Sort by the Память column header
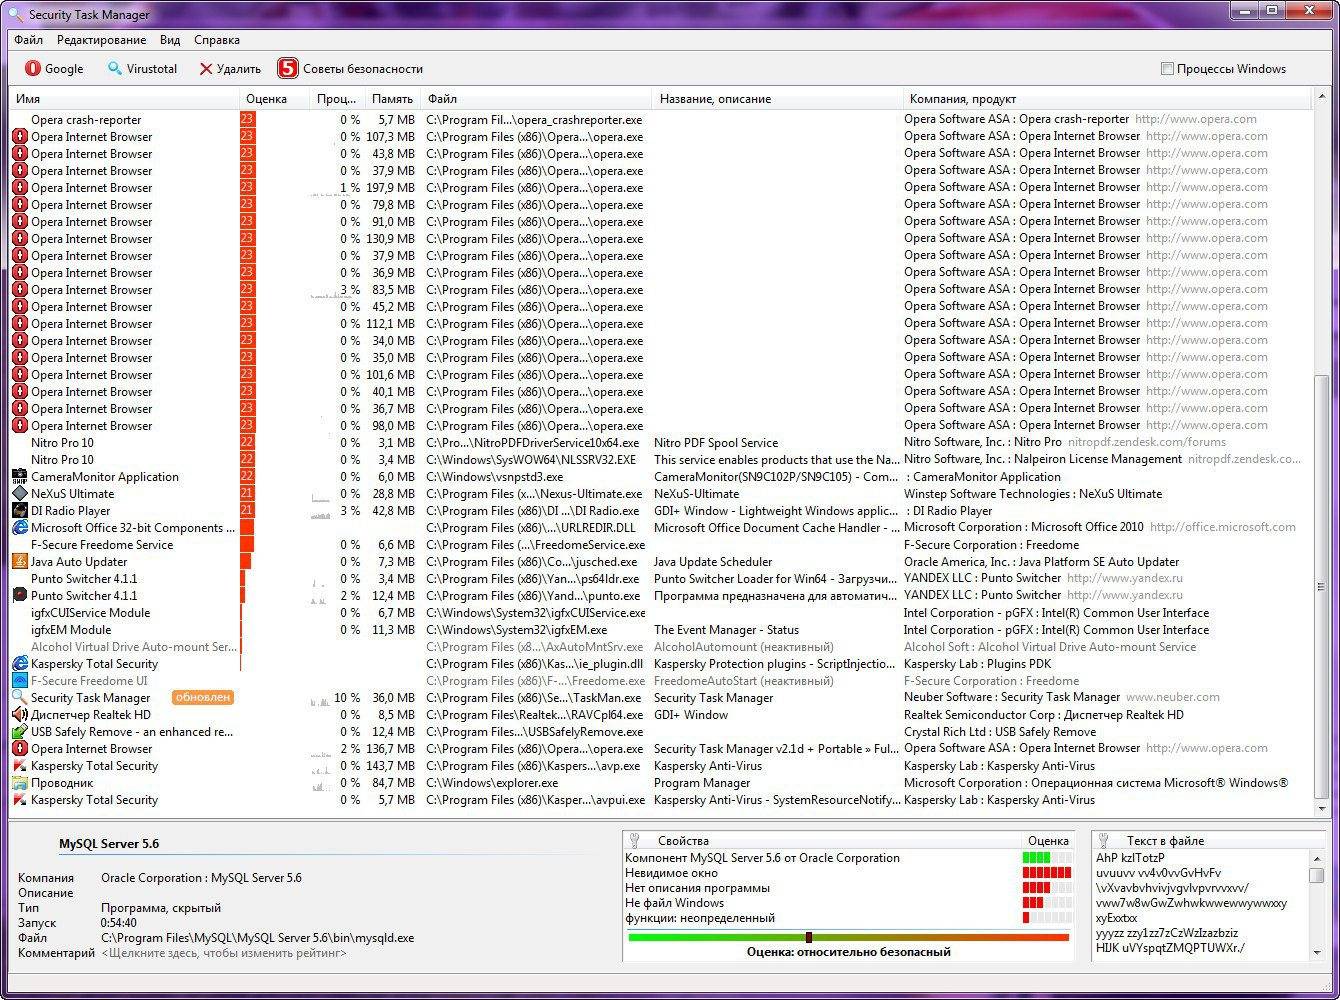 [392, 99]
